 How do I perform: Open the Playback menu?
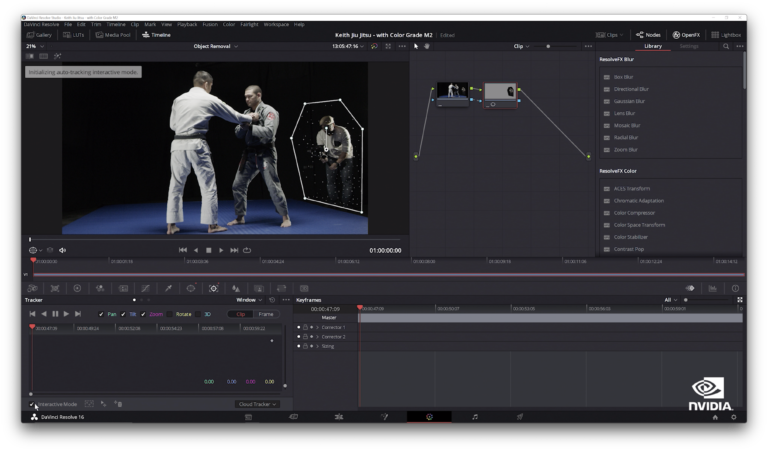click(187, 24)
